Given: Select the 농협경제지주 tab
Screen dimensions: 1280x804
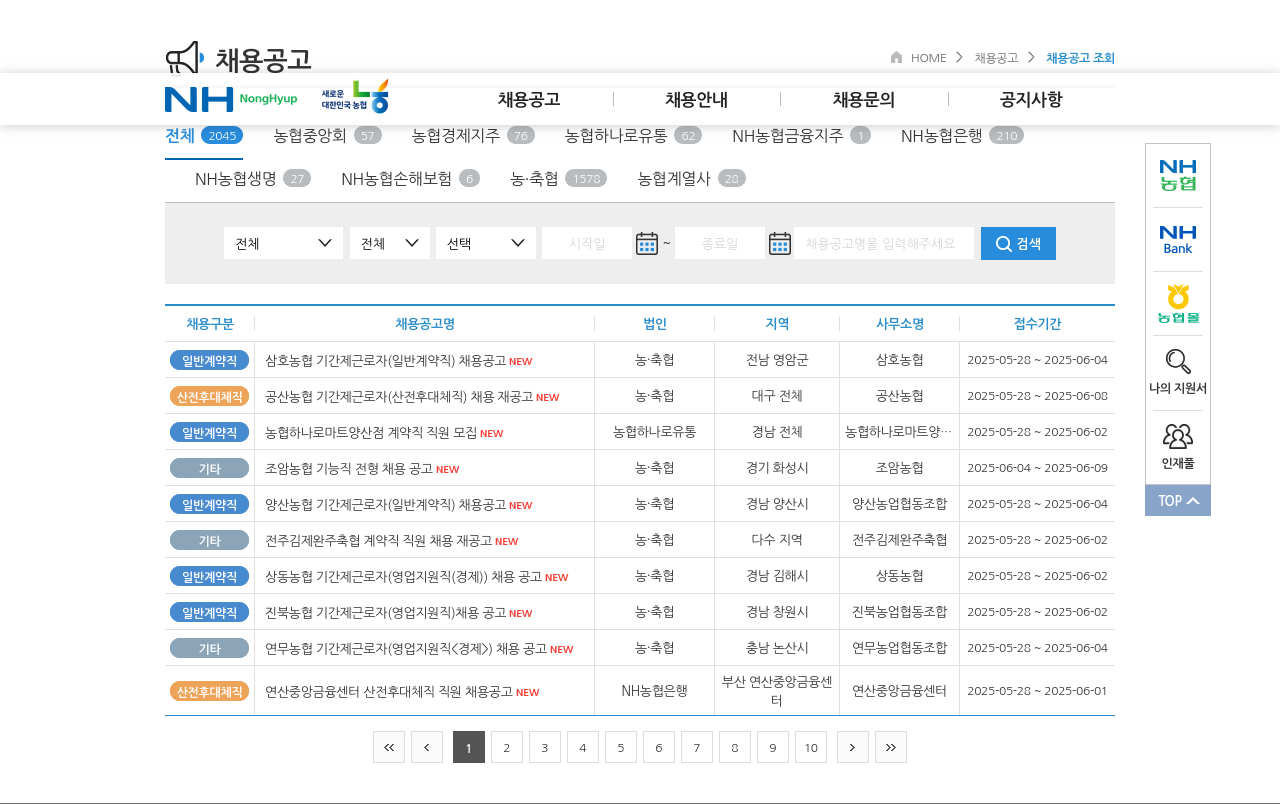Looking at the screenshot, I should [x=473, y=135].
